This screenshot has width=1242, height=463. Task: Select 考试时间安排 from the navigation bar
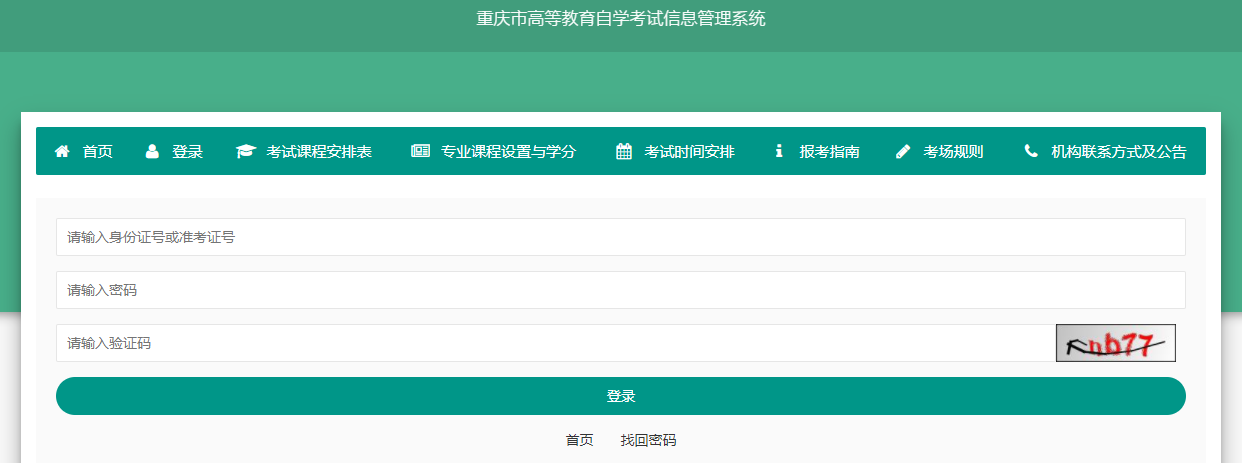(689, 152)
